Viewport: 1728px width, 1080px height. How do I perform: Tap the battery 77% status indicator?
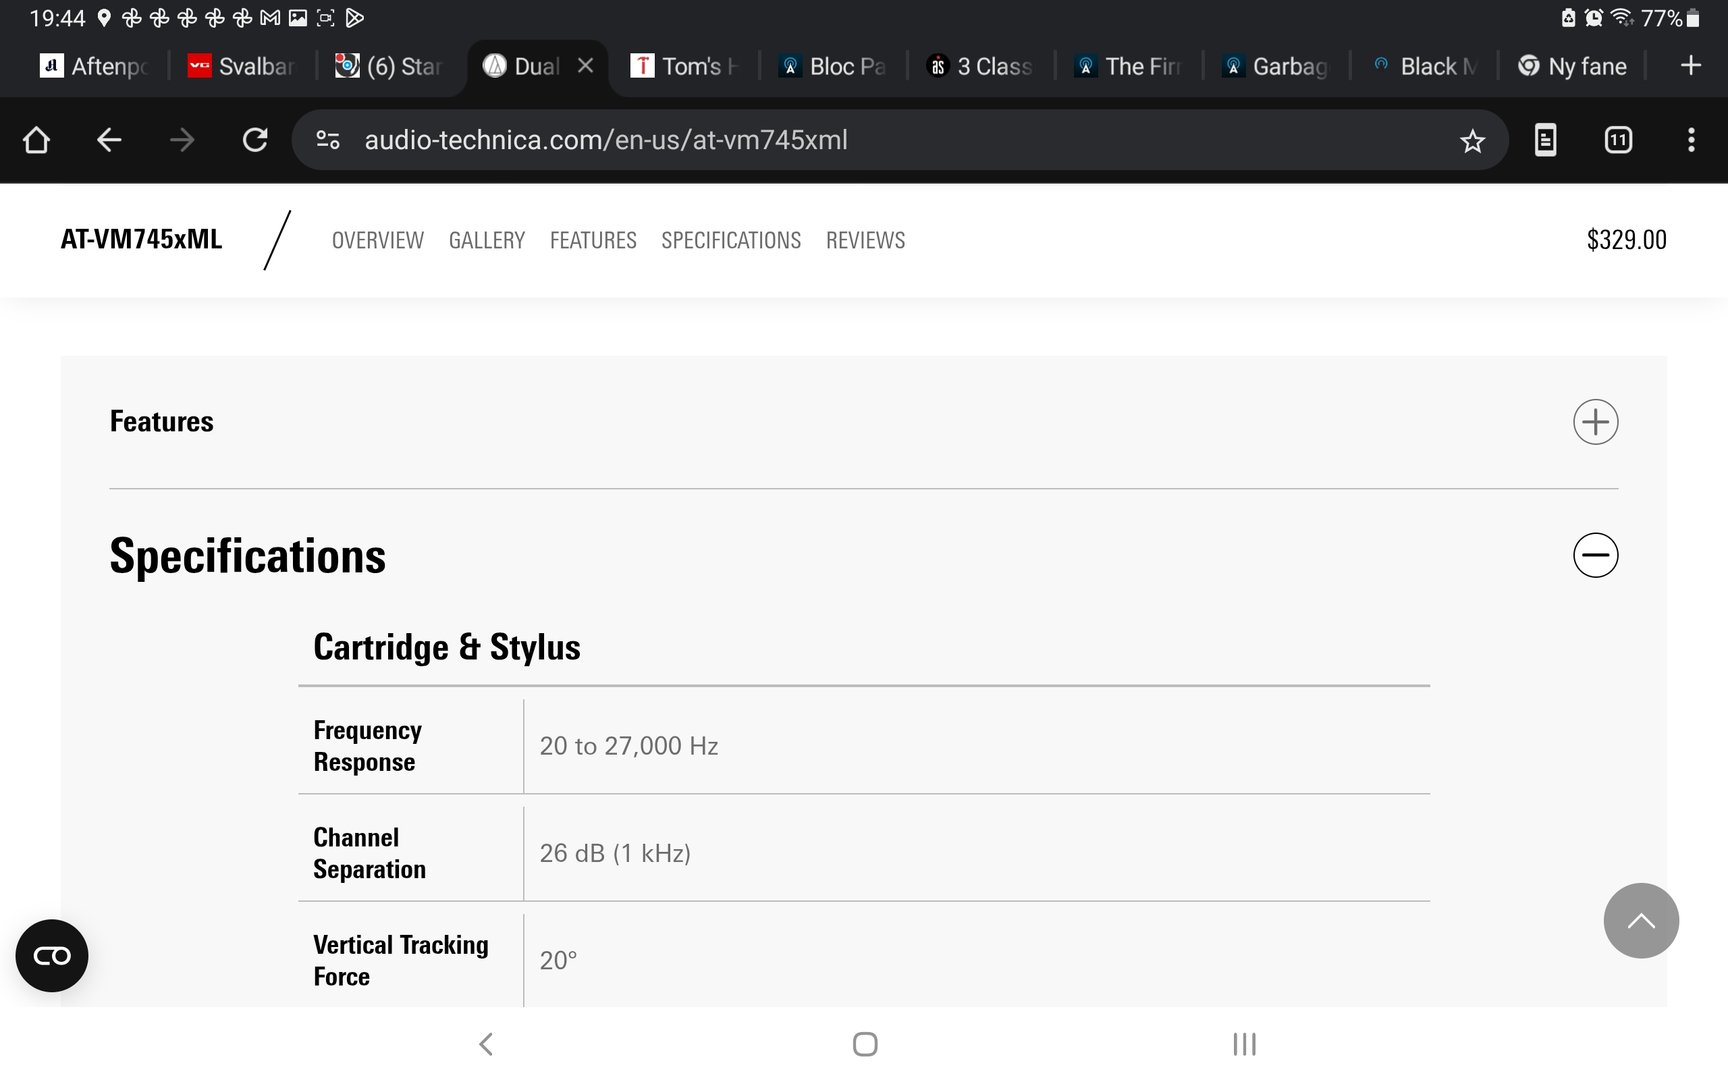1670,18
